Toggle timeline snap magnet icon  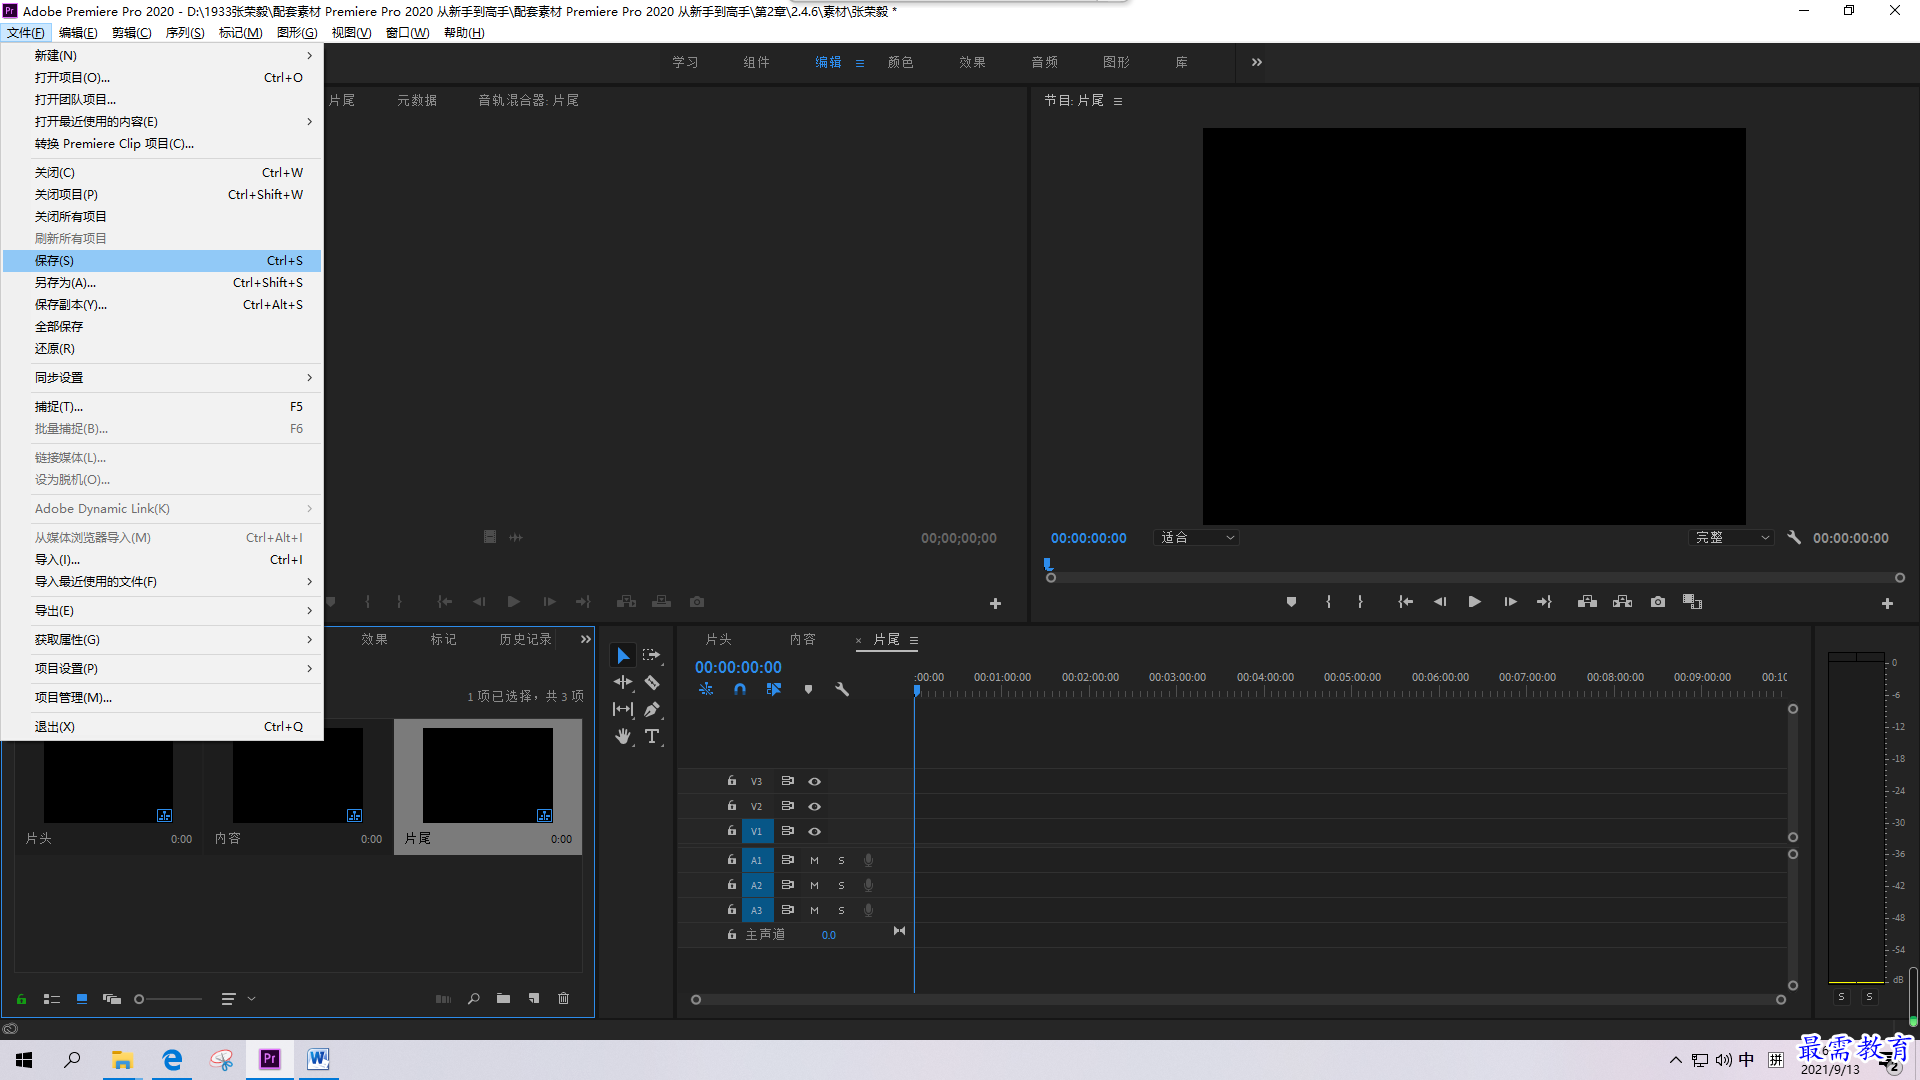(x=740, y=689)
